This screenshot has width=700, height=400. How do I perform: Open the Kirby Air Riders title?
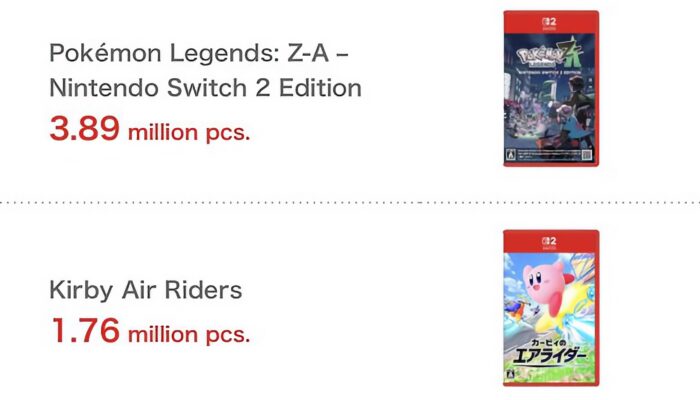[146, 291]
